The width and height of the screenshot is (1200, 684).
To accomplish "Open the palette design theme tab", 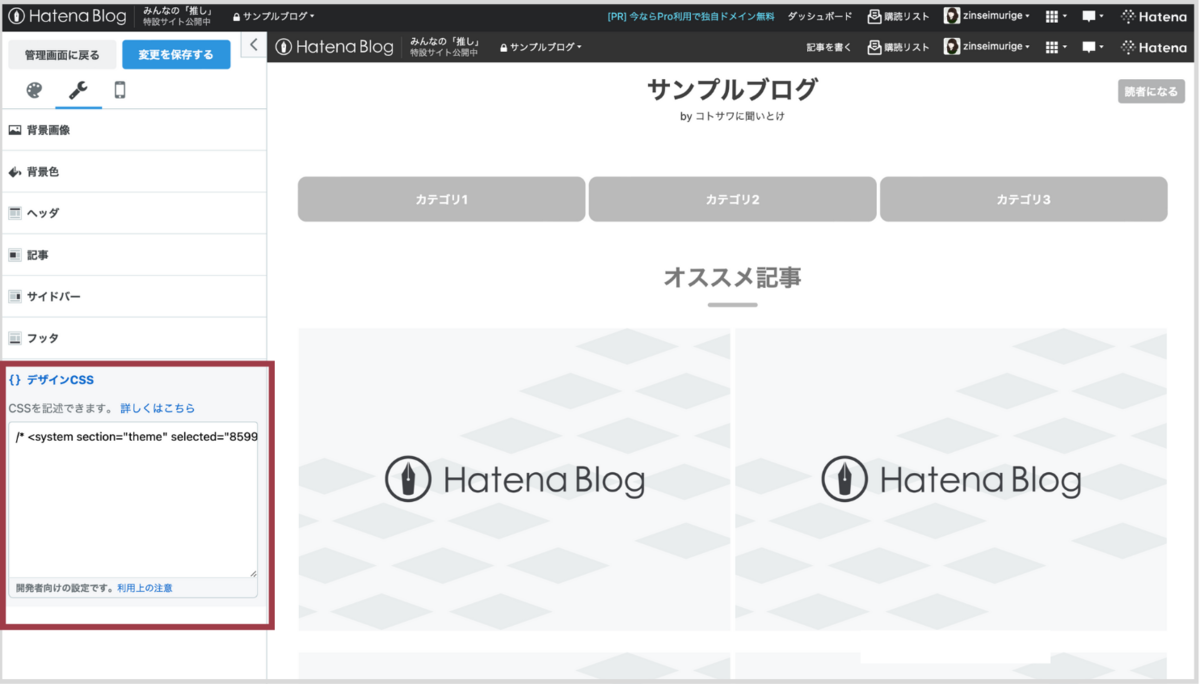I will click(35, 91).
